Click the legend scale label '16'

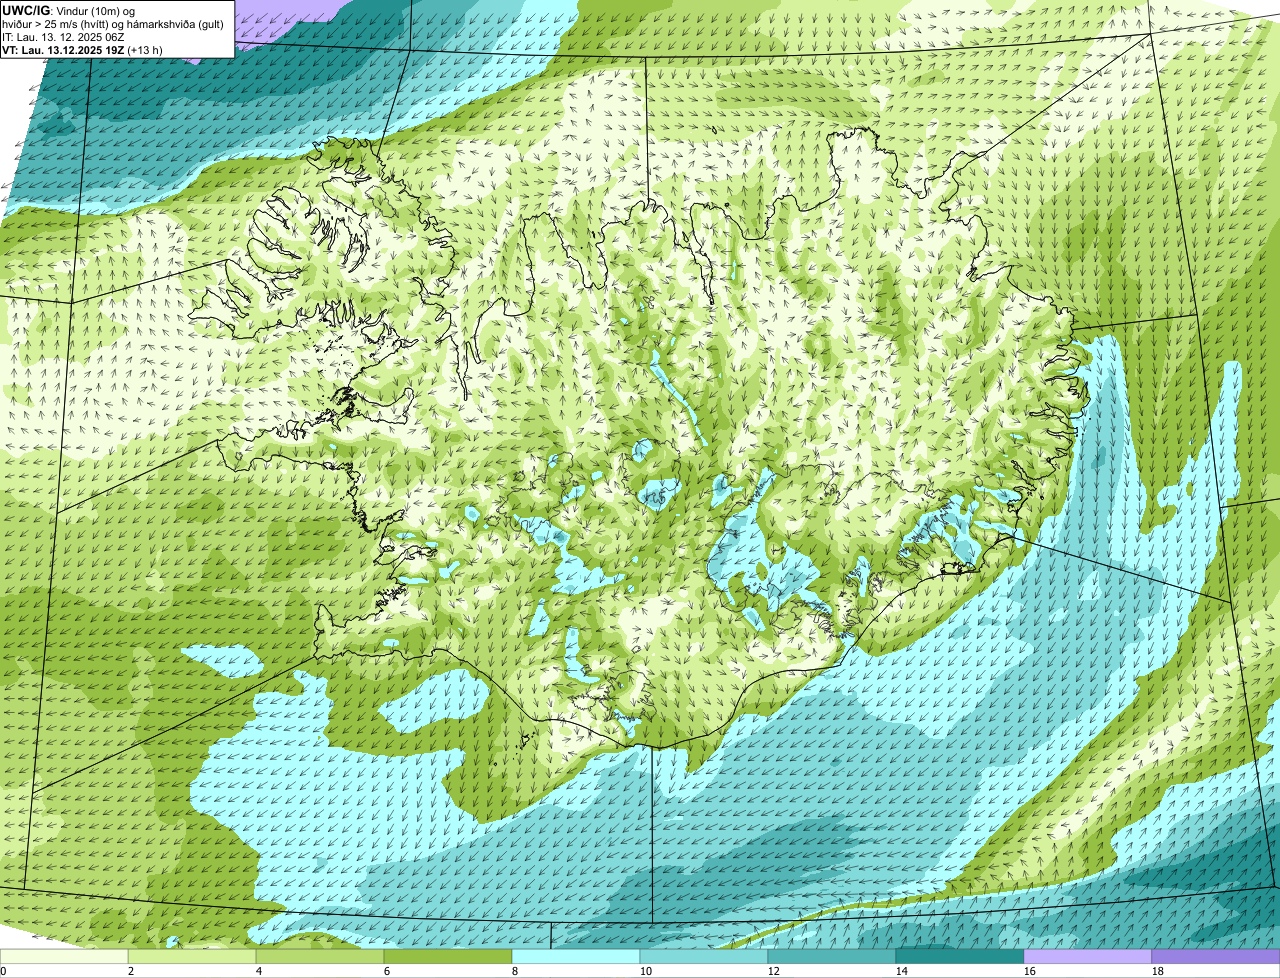(1030, 971)
